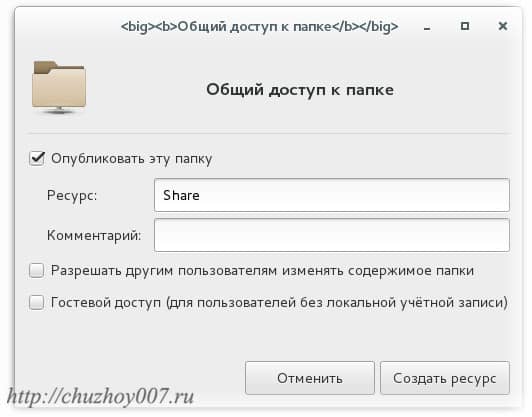The width and height of the screenshot is (532, 417).
Task: Click the bold 'Общий доступ к папке' heading
Action: click(300, 90)
